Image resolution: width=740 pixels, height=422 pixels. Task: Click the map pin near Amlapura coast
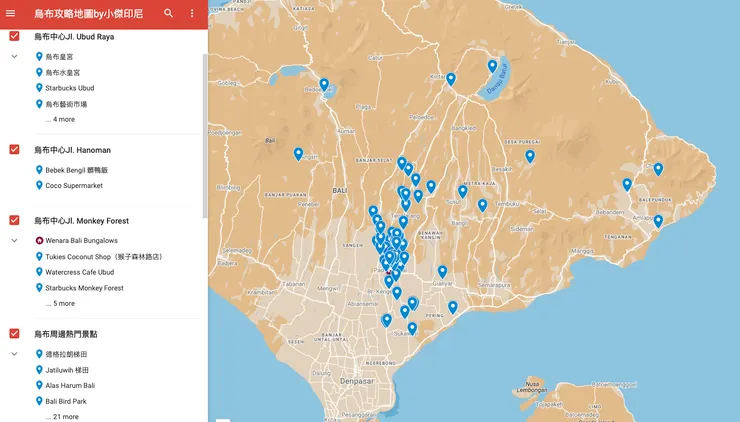[658, 220]
